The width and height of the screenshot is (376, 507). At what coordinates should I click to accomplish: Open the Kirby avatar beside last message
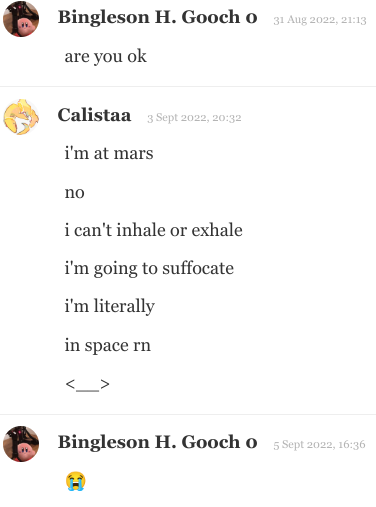point(21,444)
